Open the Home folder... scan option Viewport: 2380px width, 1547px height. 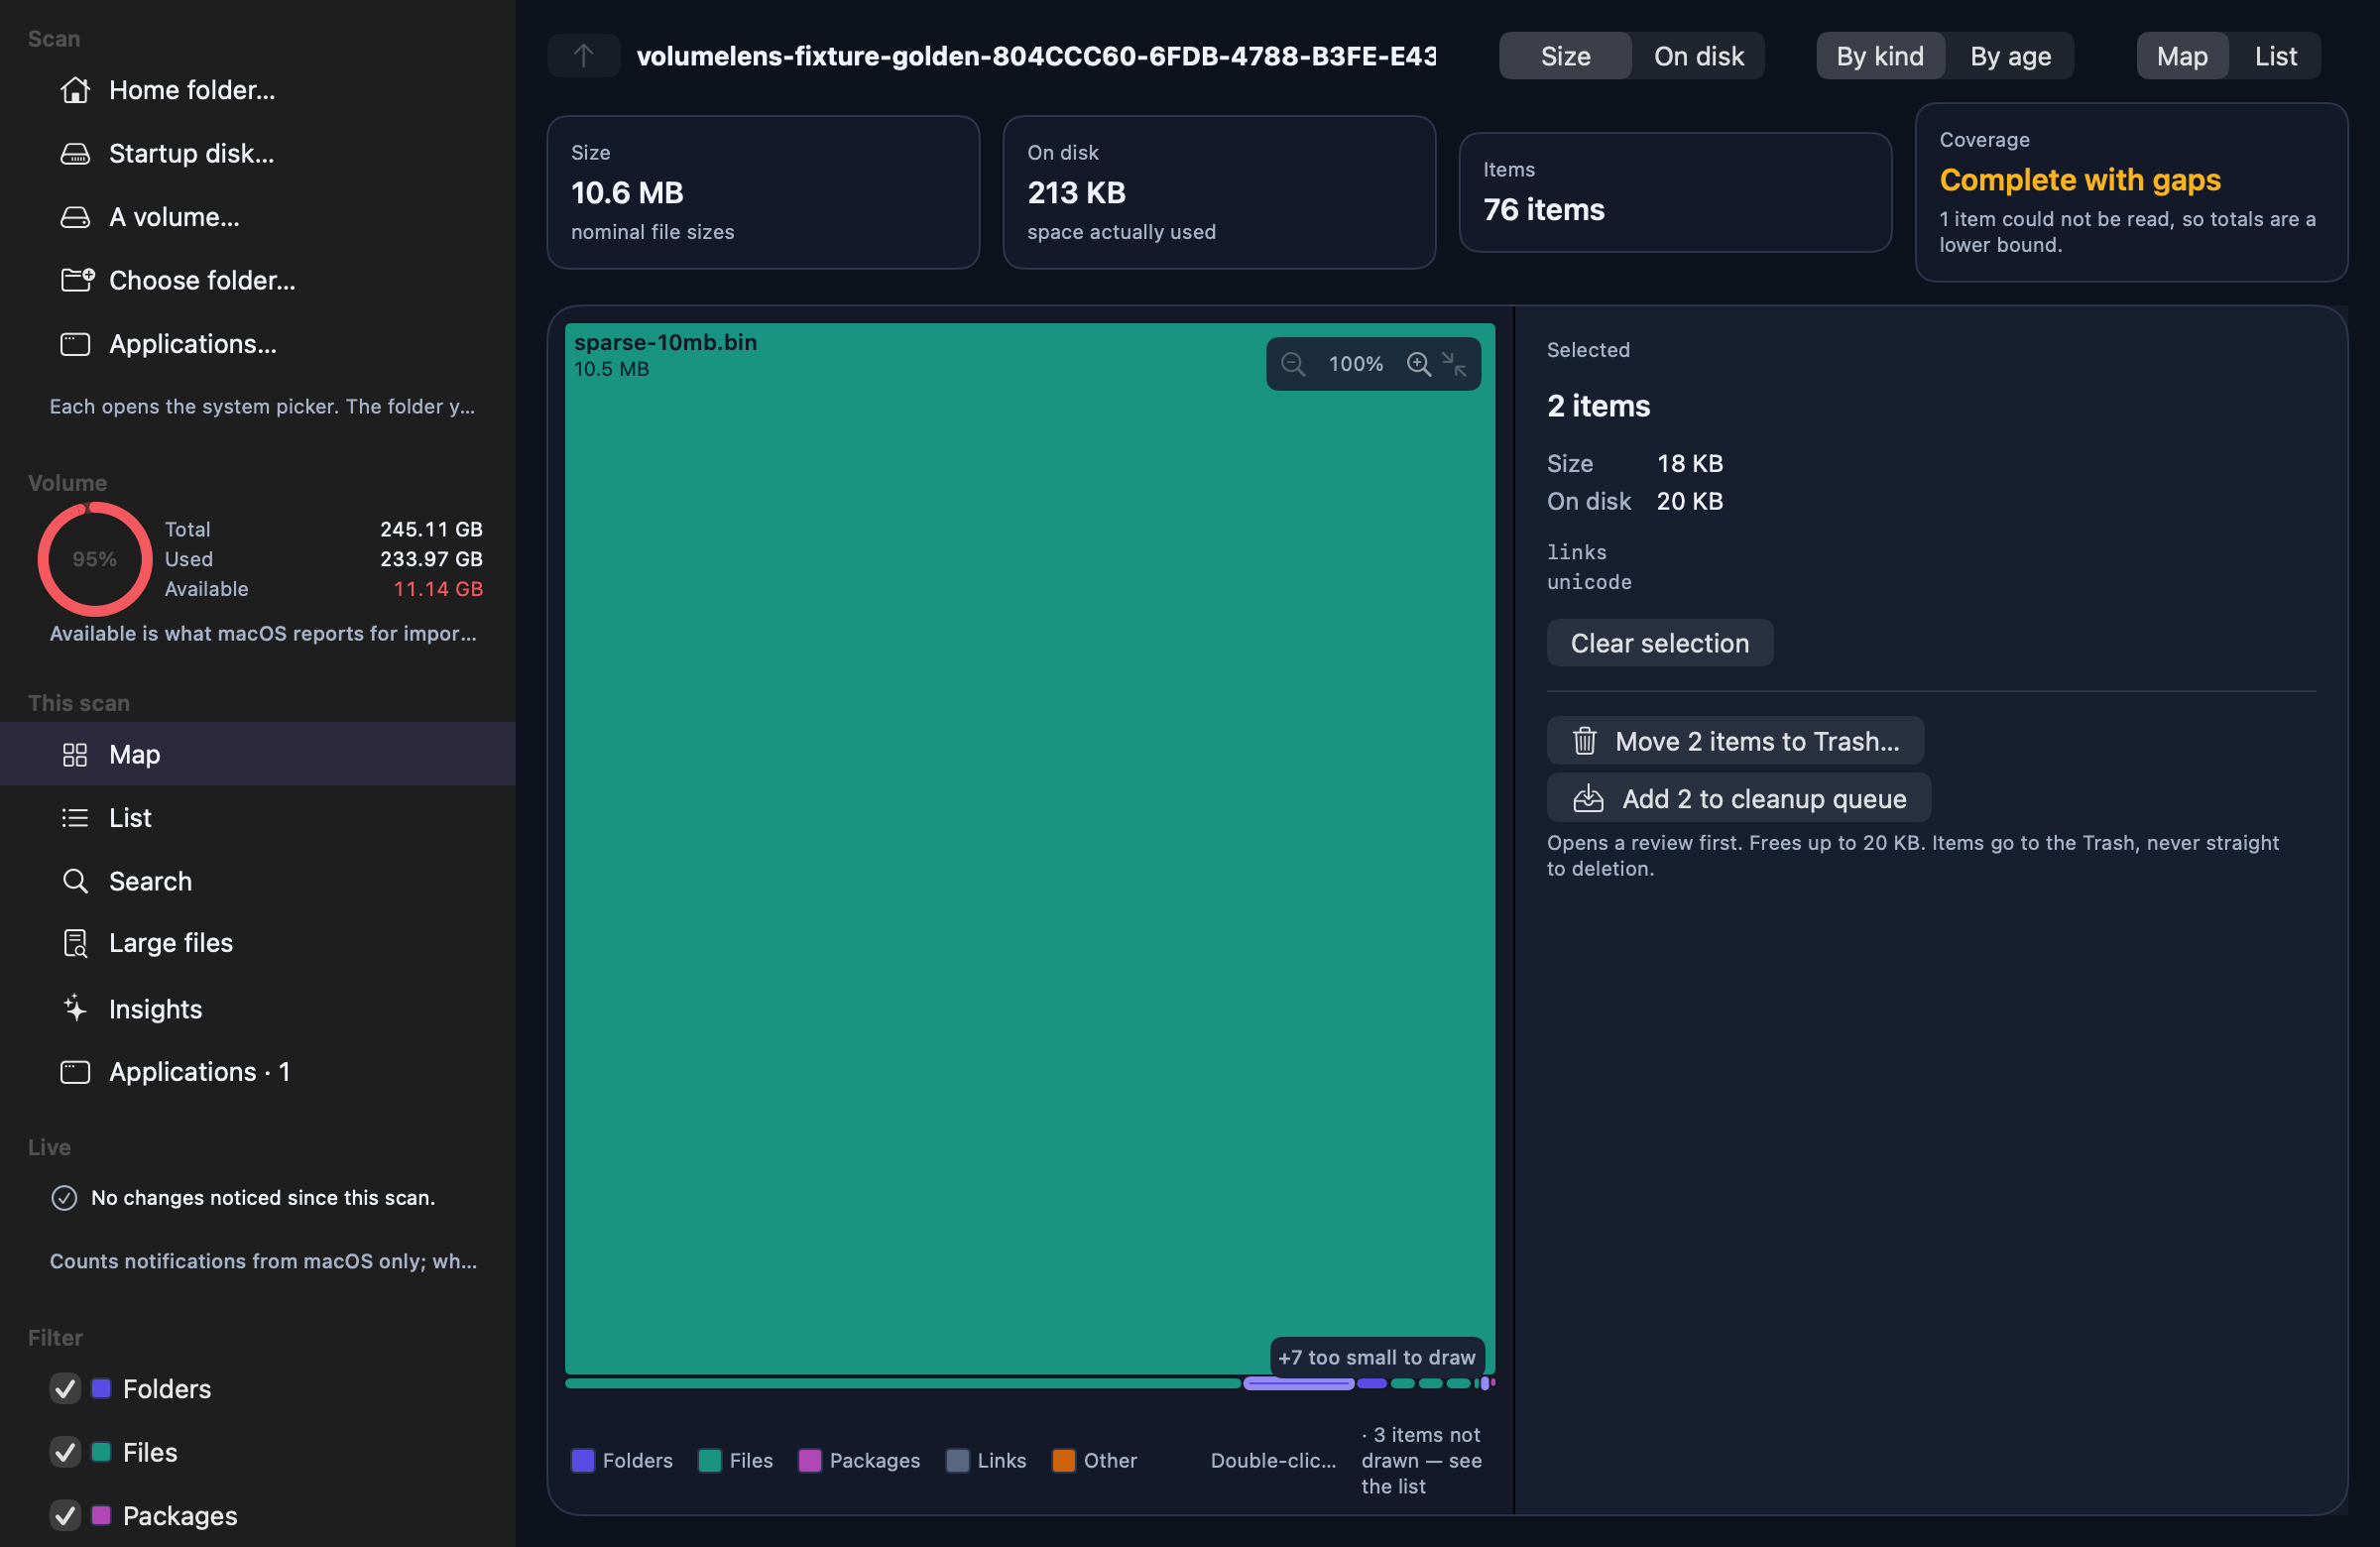click(258, 90)
